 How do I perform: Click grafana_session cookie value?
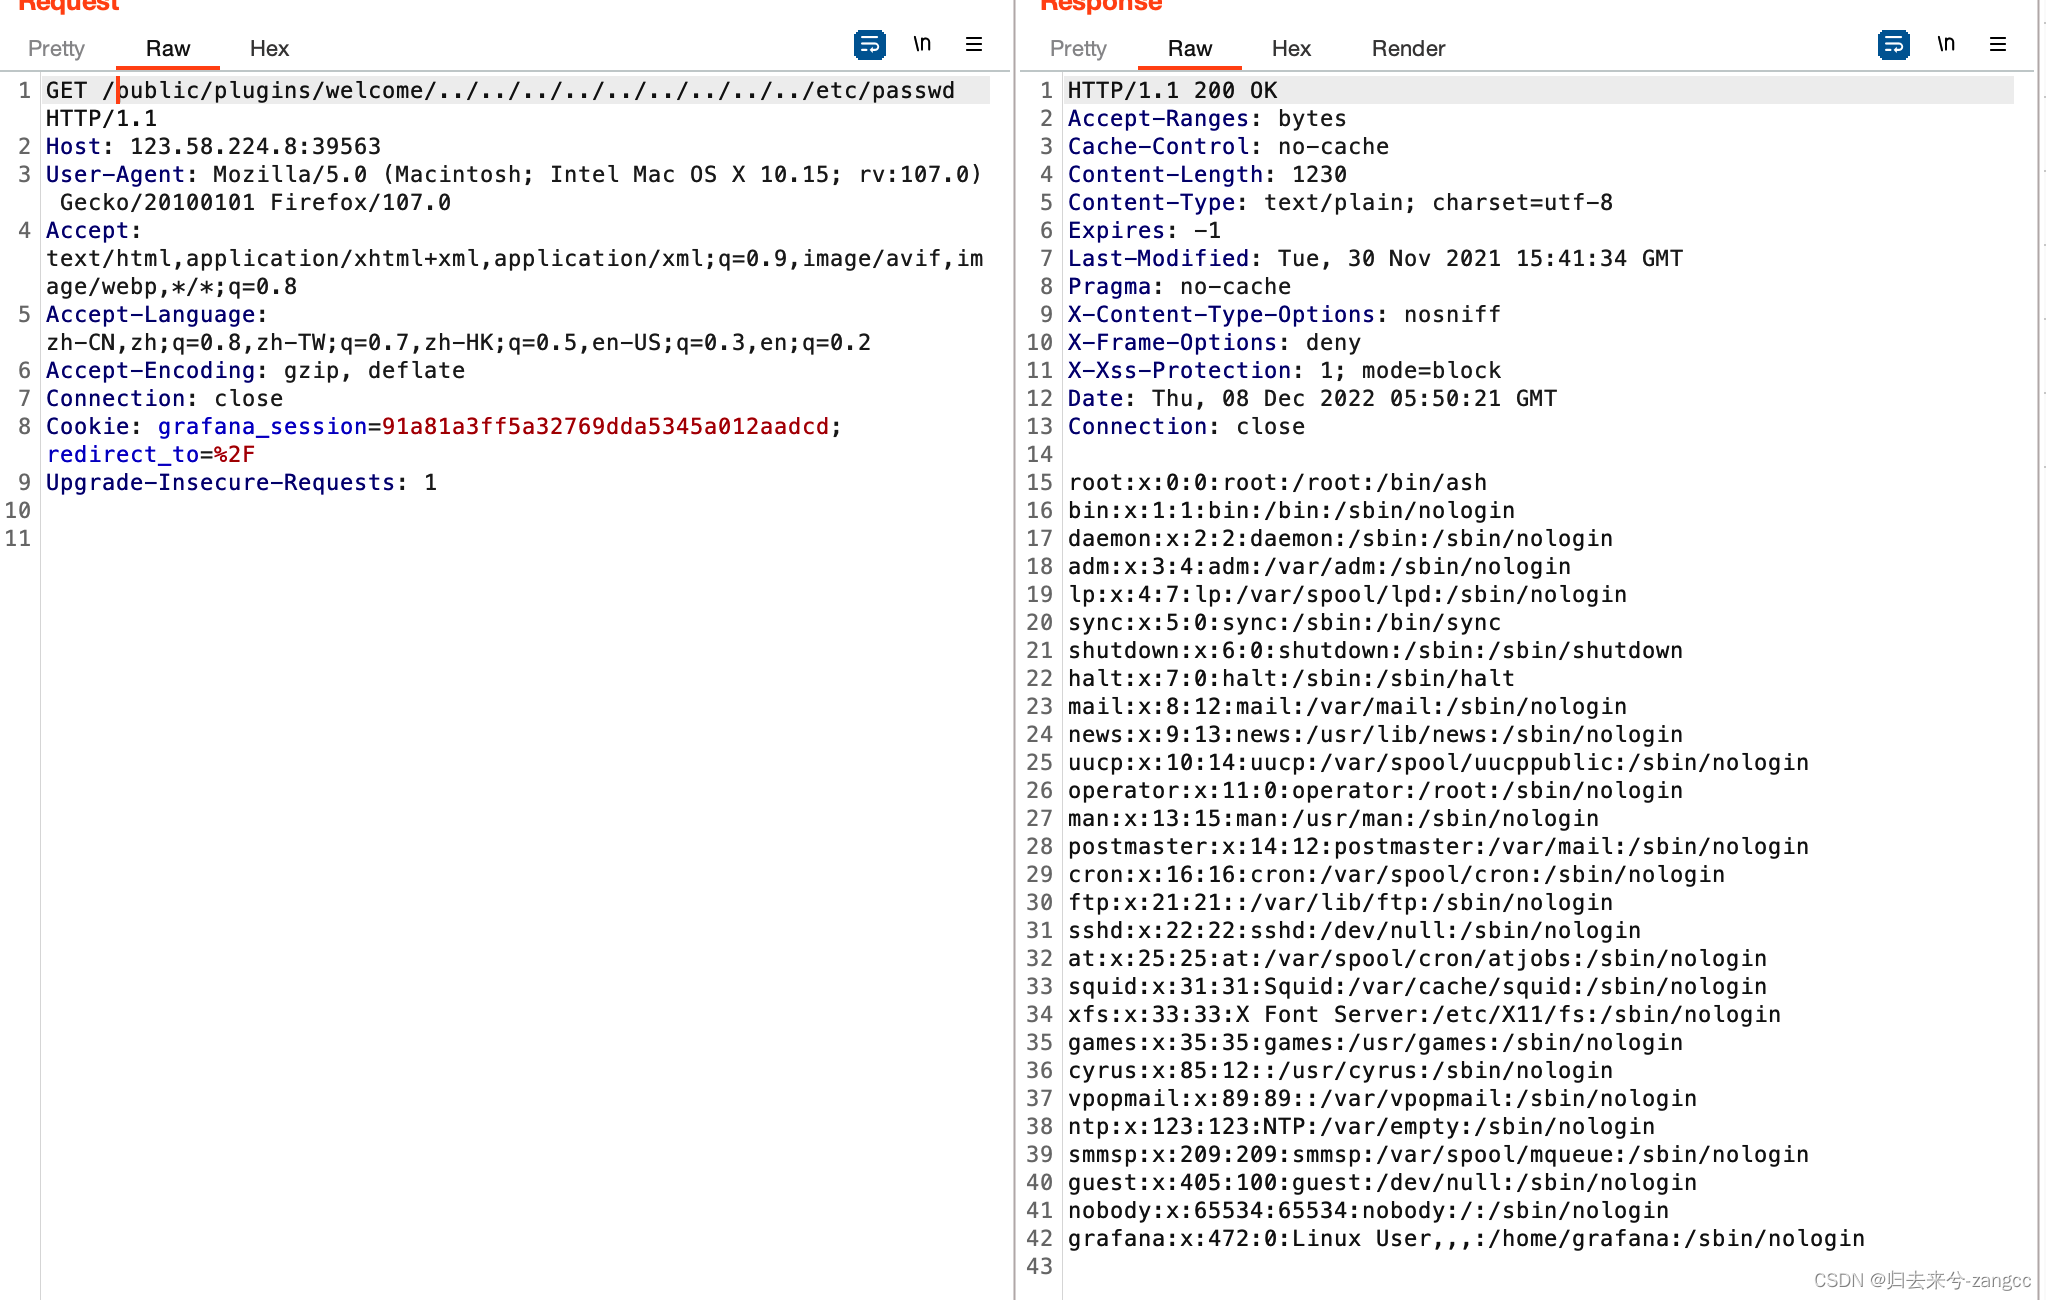[x=605, y=426]
